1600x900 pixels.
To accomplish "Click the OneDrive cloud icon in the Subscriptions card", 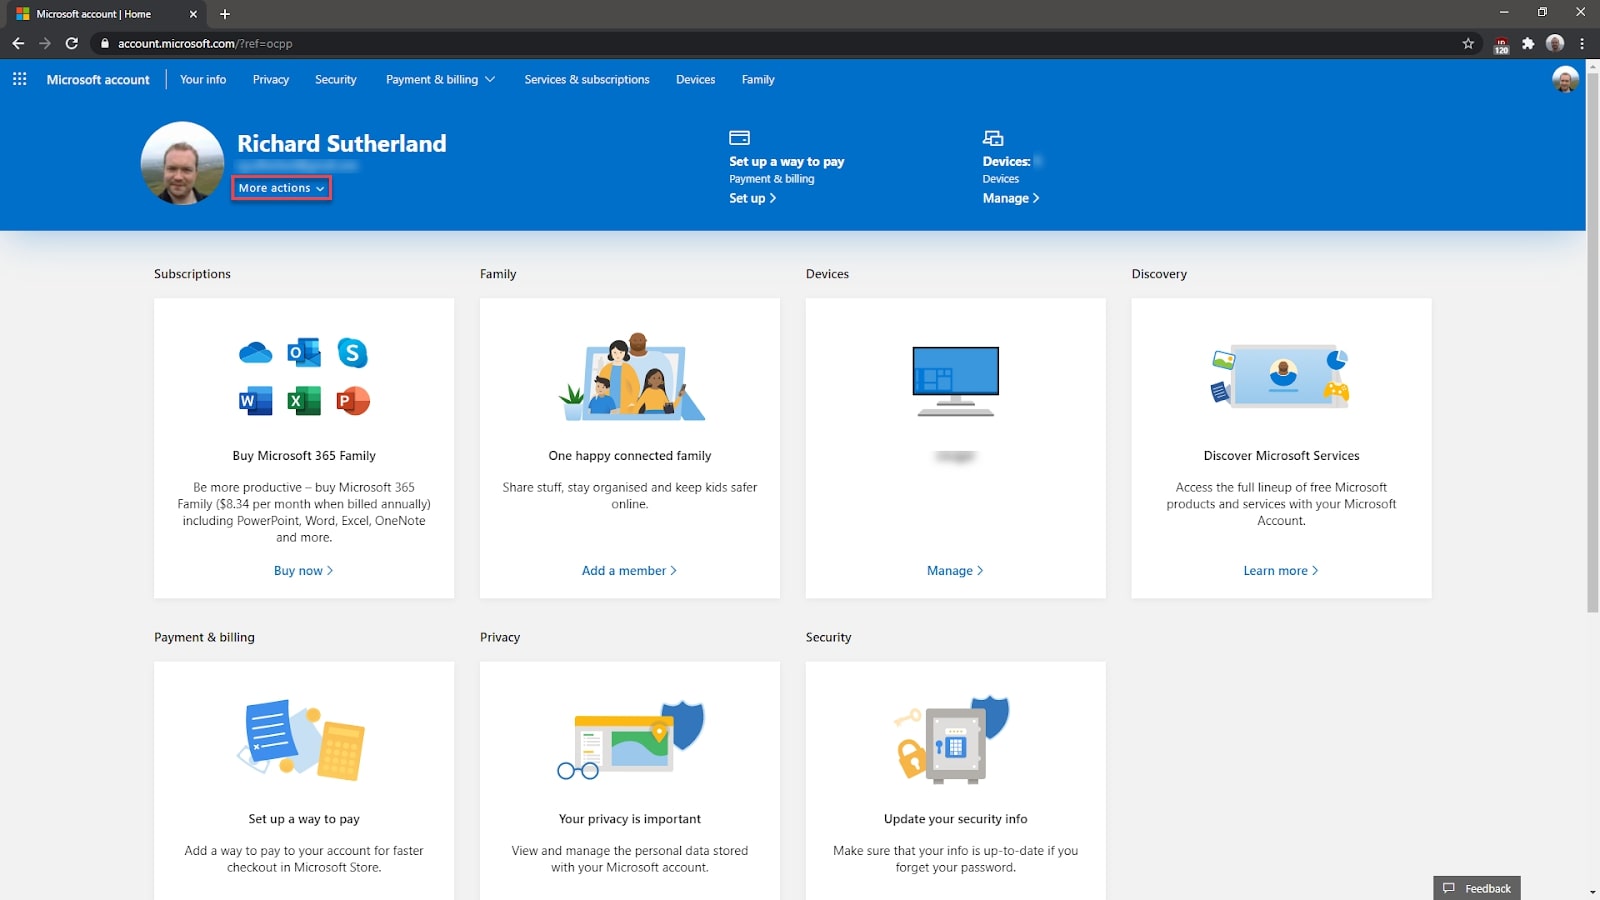I will (x=256, y=353).
